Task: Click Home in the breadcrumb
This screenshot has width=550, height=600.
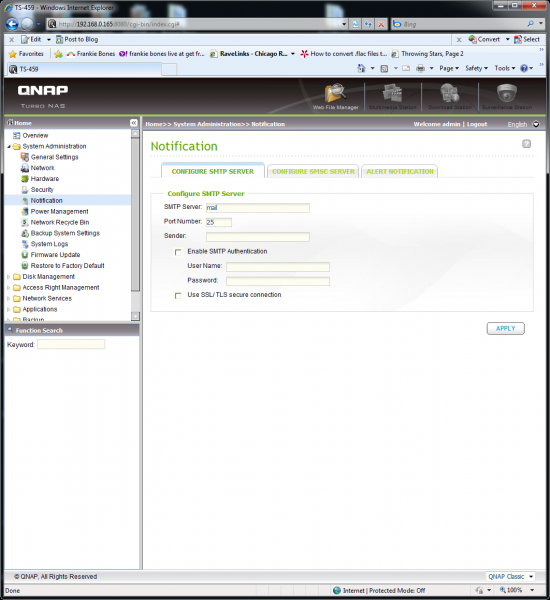Action: click(154, 124)
